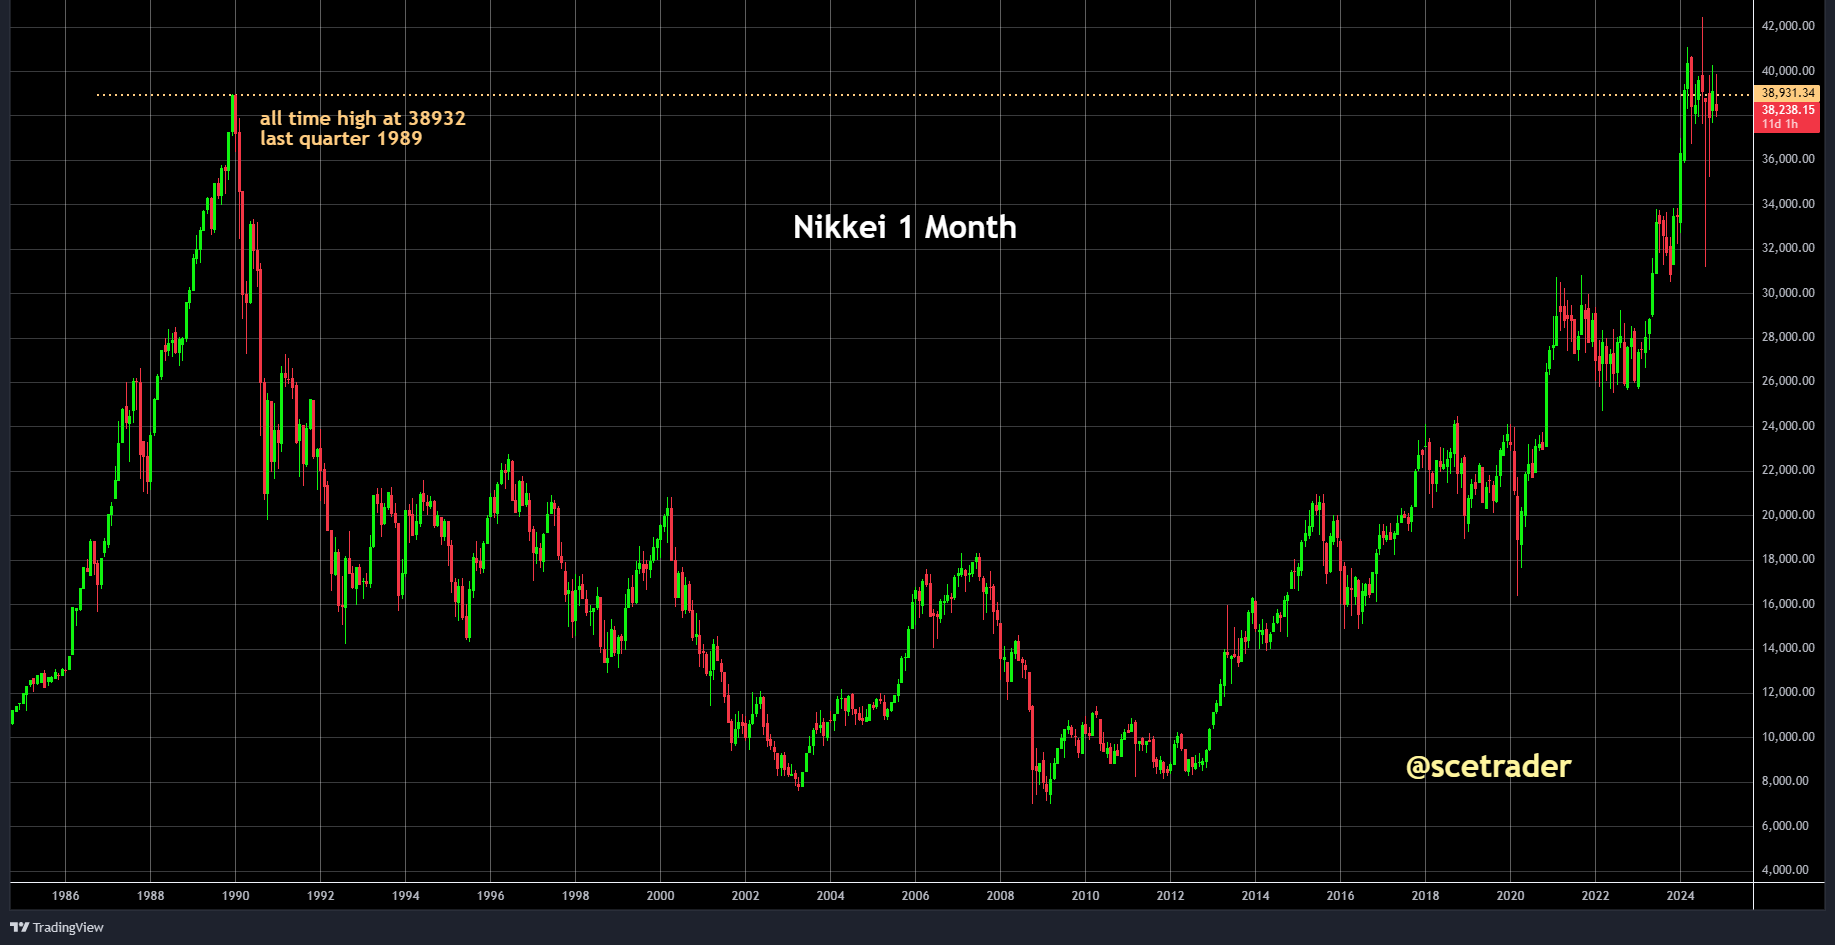Click the @scetrader text label
The image size is (1835, 945).
[1488, 766]
